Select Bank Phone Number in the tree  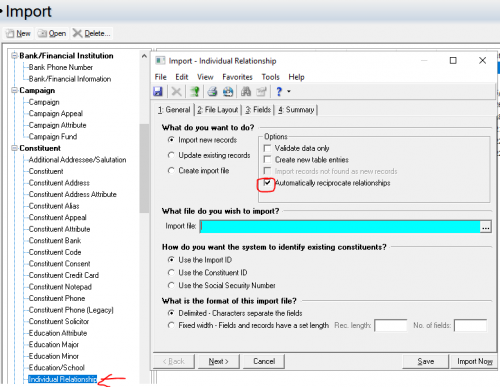[61, 67]
